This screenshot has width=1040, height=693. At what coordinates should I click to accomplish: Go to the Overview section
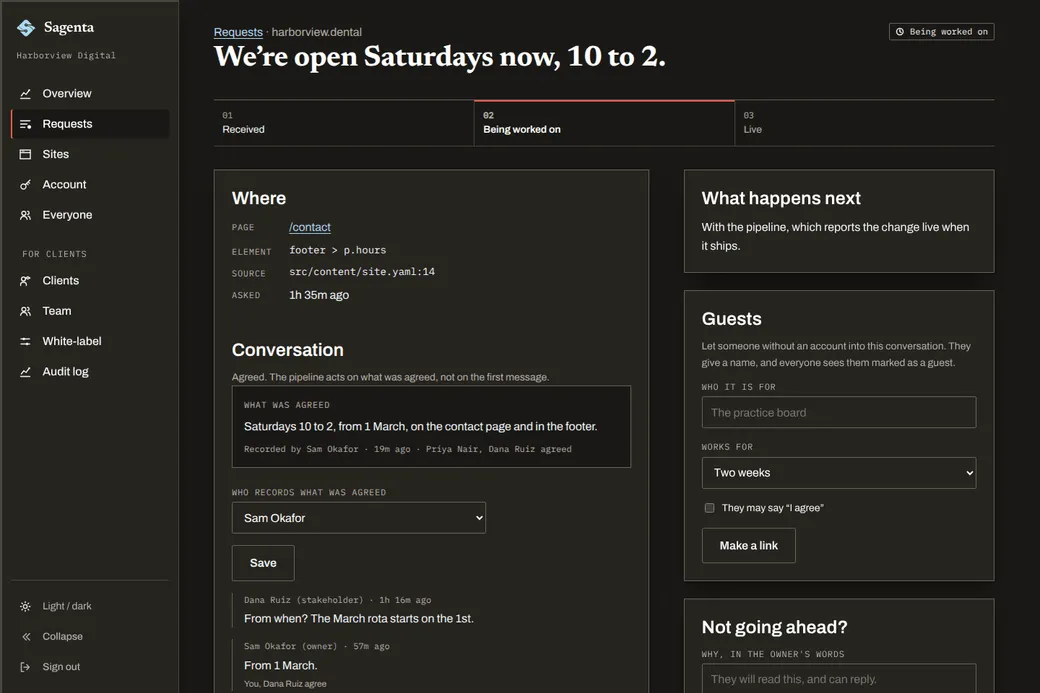coord(90,94)
